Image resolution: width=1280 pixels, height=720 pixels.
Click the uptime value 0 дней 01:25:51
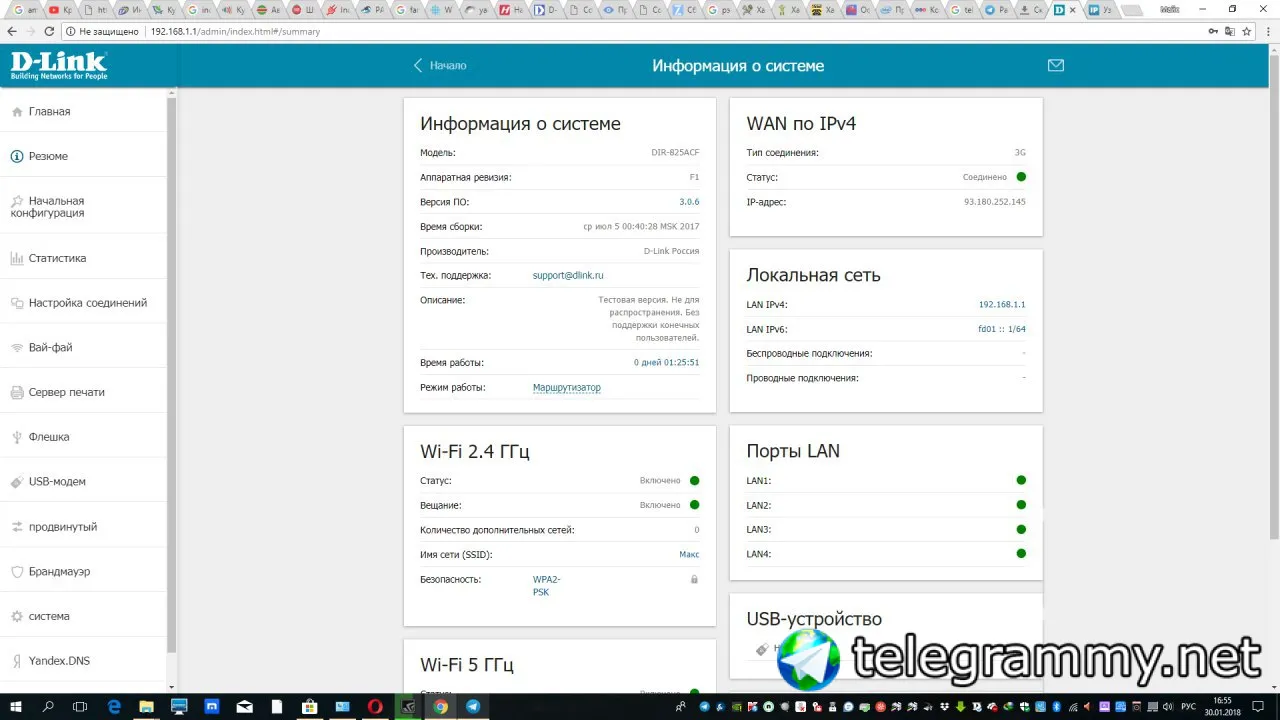(666, 363)
